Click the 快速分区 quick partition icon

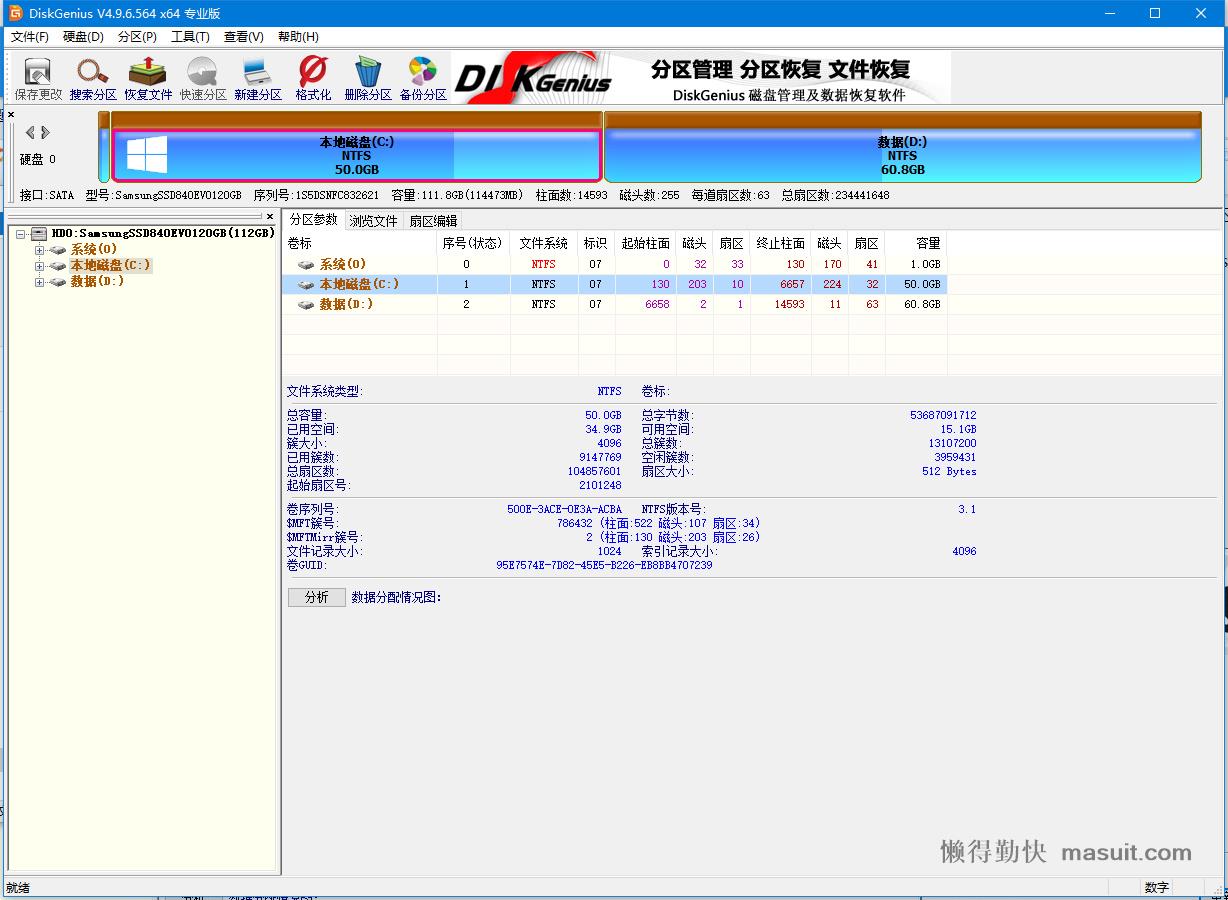coord(203,79)
